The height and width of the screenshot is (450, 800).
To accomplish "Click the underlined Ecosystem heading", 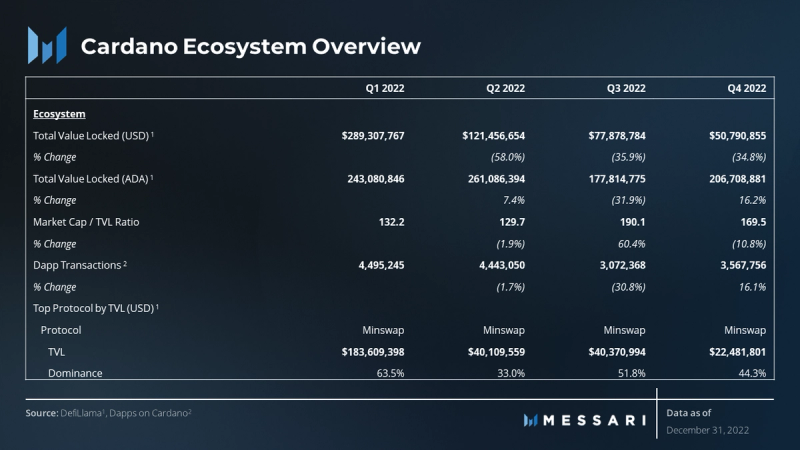I will 59,114.
